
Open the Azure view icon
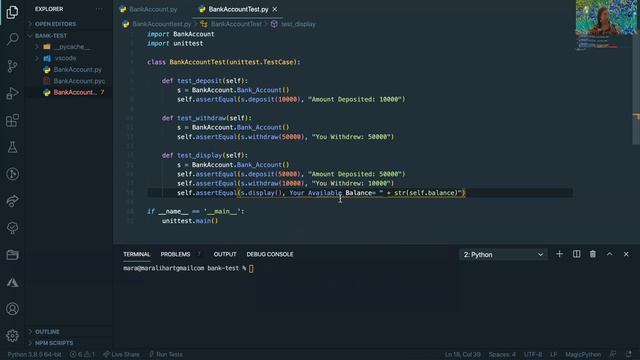coord(12,282)
